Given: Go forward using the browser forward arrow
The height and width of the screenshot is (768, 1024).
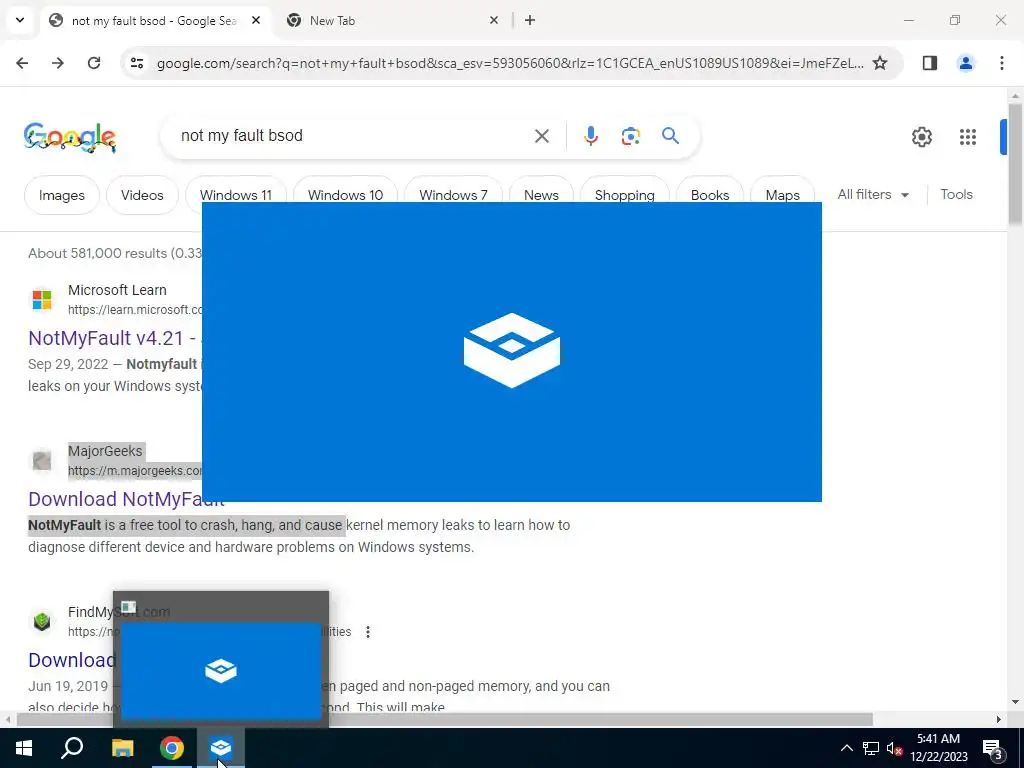Looking at the screenshot, I should [x=58, y=63].
